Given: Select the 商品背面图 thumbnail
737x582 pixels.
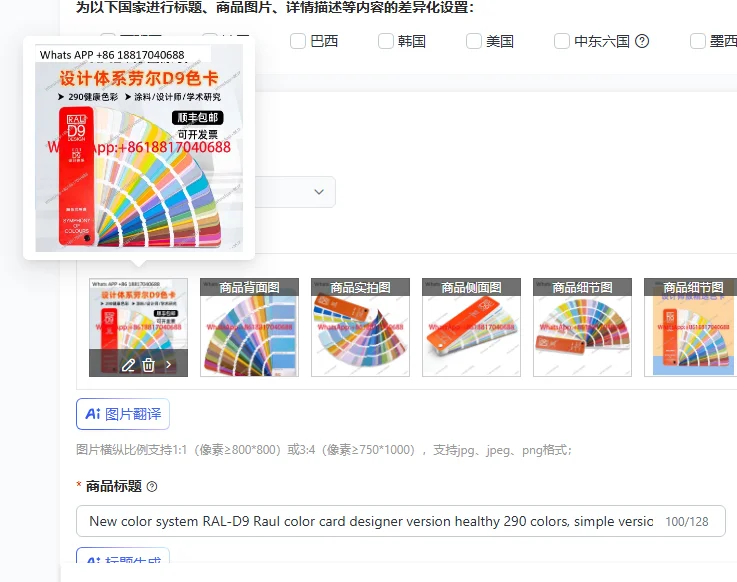Looking at the screenshot, I should tap(250, 327).
